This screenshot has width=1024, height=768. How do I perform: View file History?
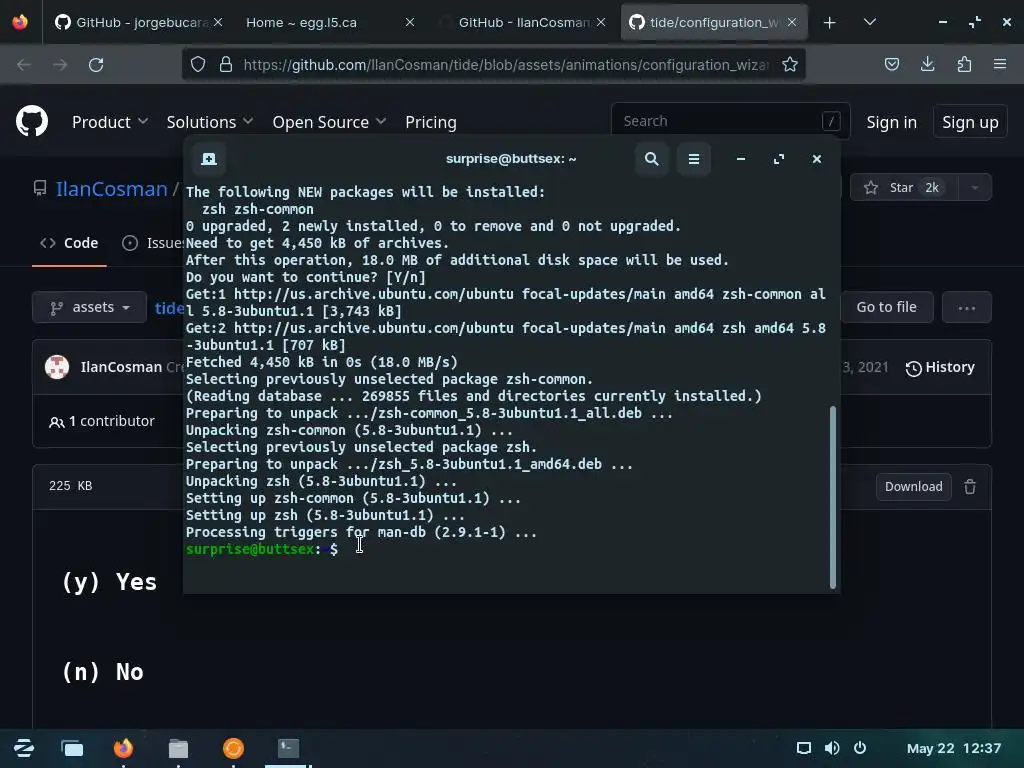[940, 367]
